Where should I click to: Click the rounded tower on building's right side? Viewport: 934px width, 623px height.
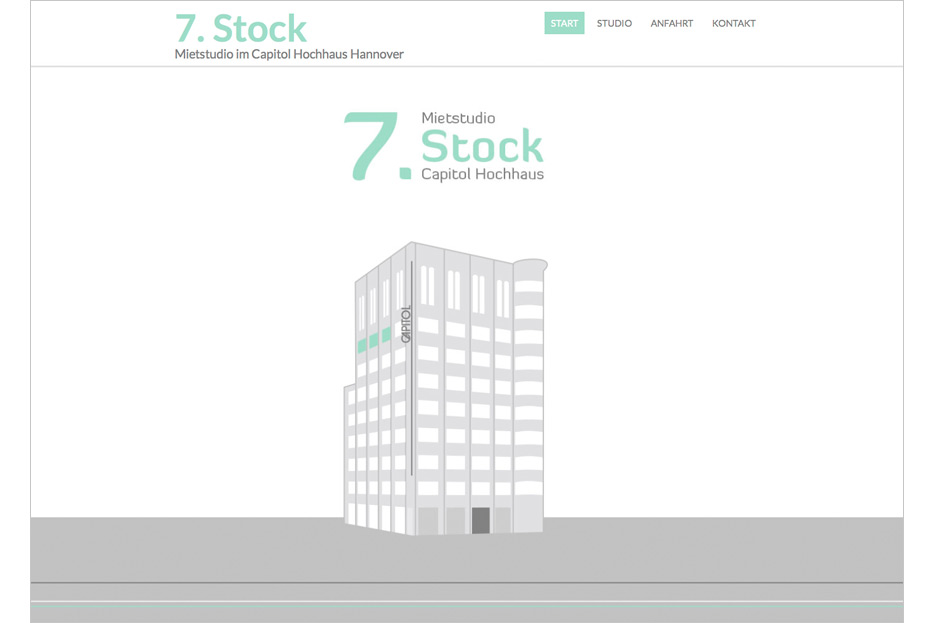pos(529,390)
